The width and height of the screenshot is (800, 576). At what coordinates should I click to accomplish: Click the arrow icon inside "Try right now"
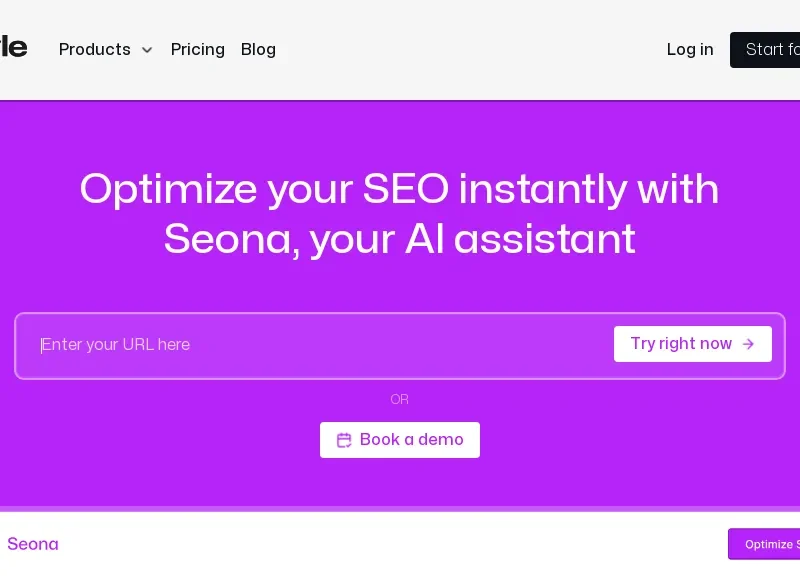748,344
